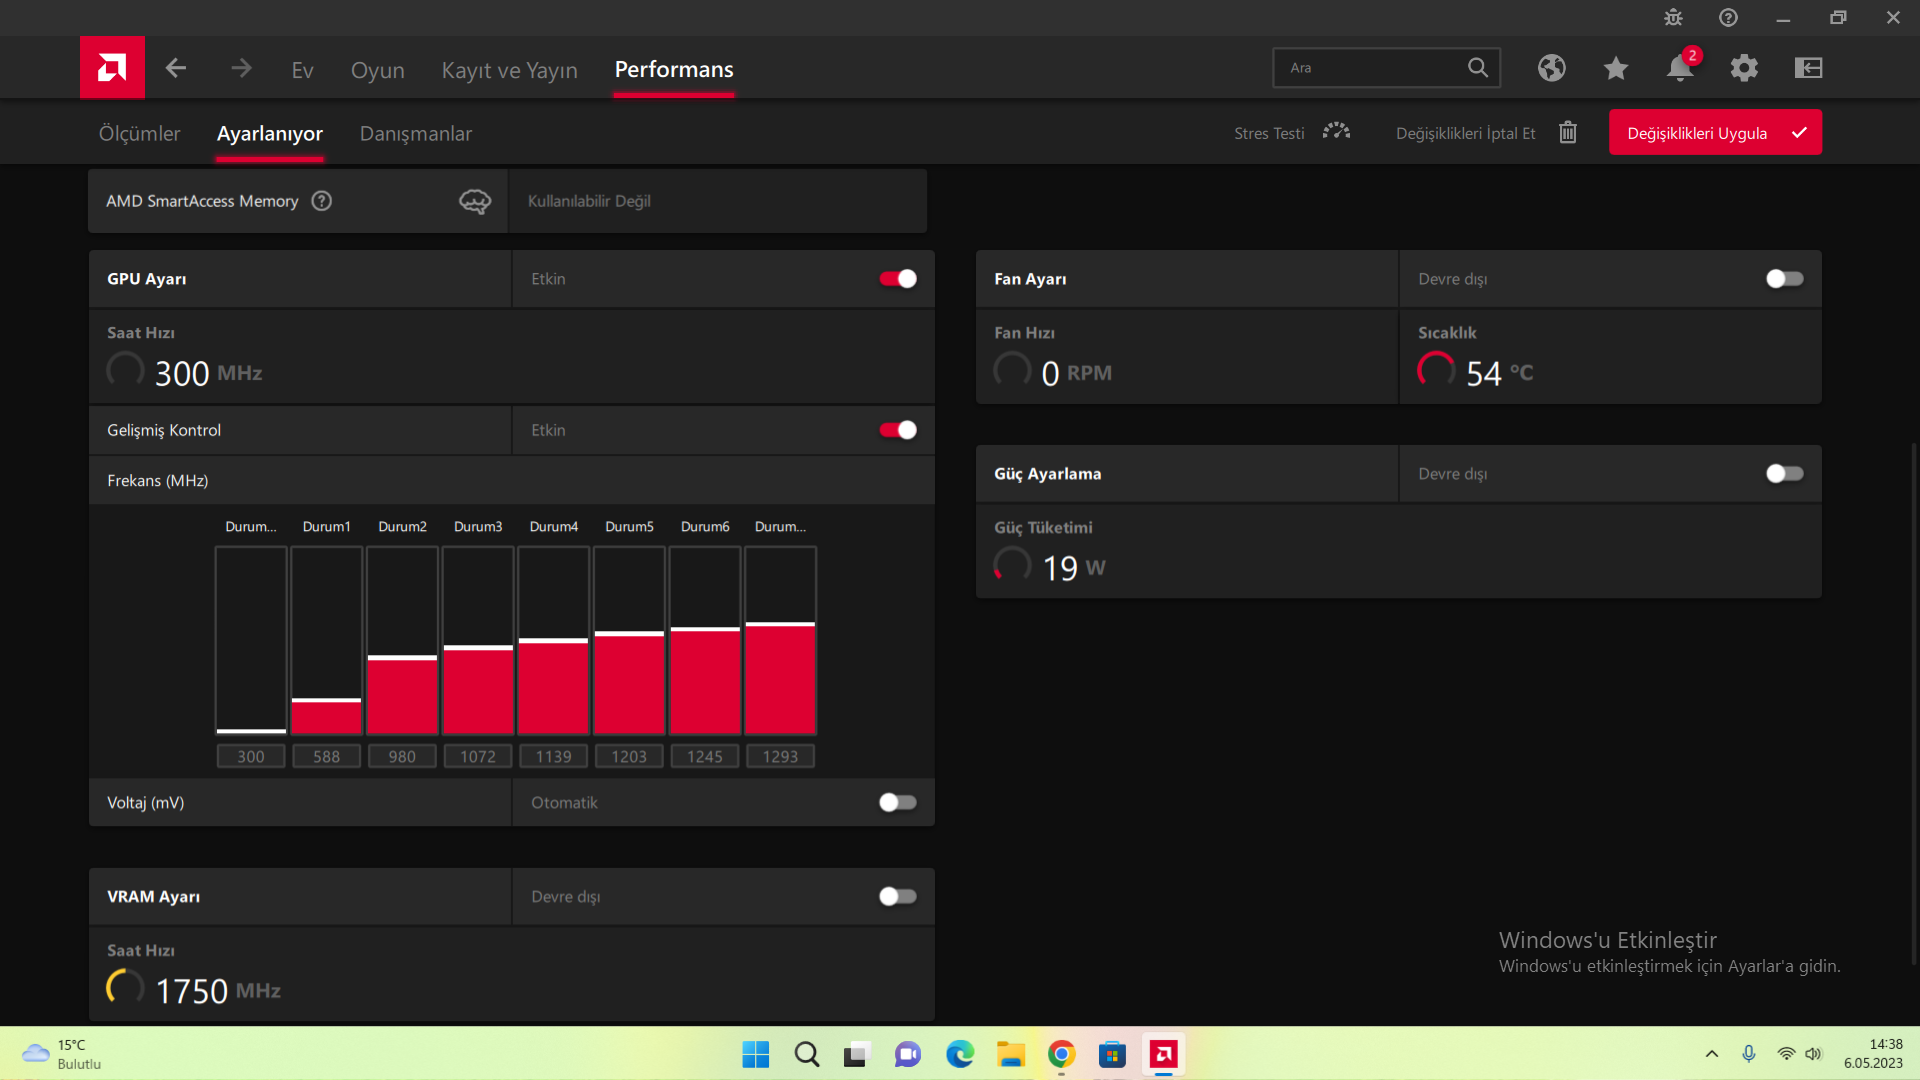
Task: Toggle the sidebar panel icon
Action: (x=1808, y=68)
